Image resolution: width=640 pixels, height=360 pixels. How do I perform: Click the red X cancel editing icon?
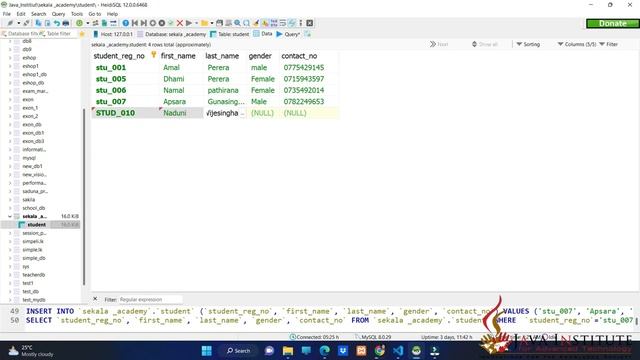[x=180, y=23]
